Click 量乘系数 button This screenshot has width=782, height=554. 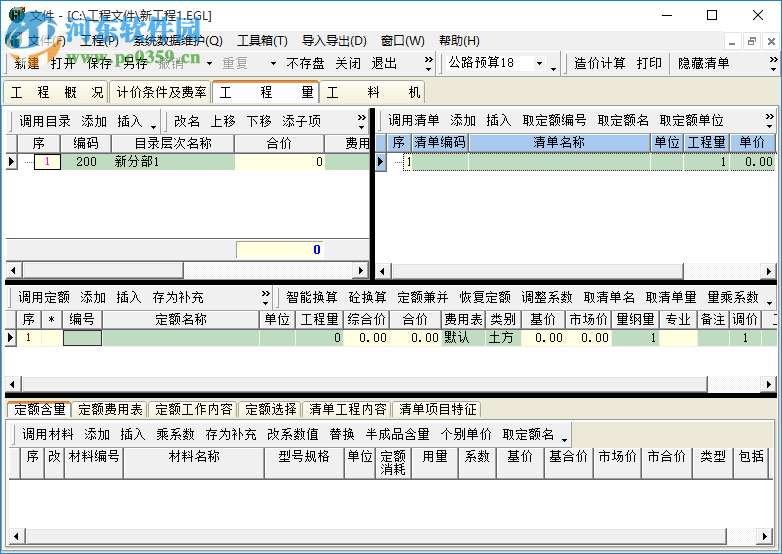click(x=733, y=298)
